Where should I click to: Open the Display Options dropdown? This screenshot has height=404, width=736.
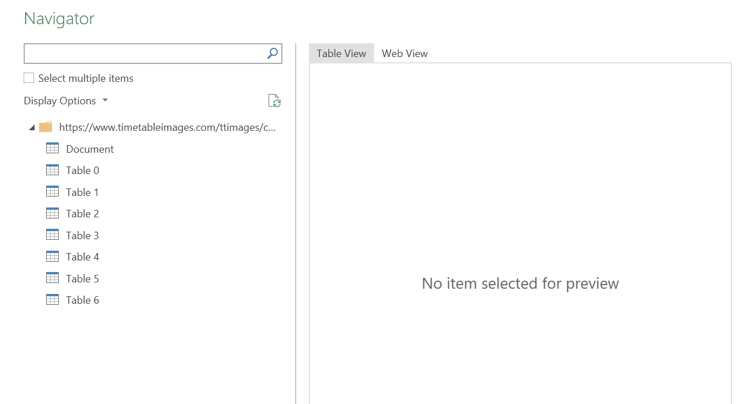click(x=66, y=101)
